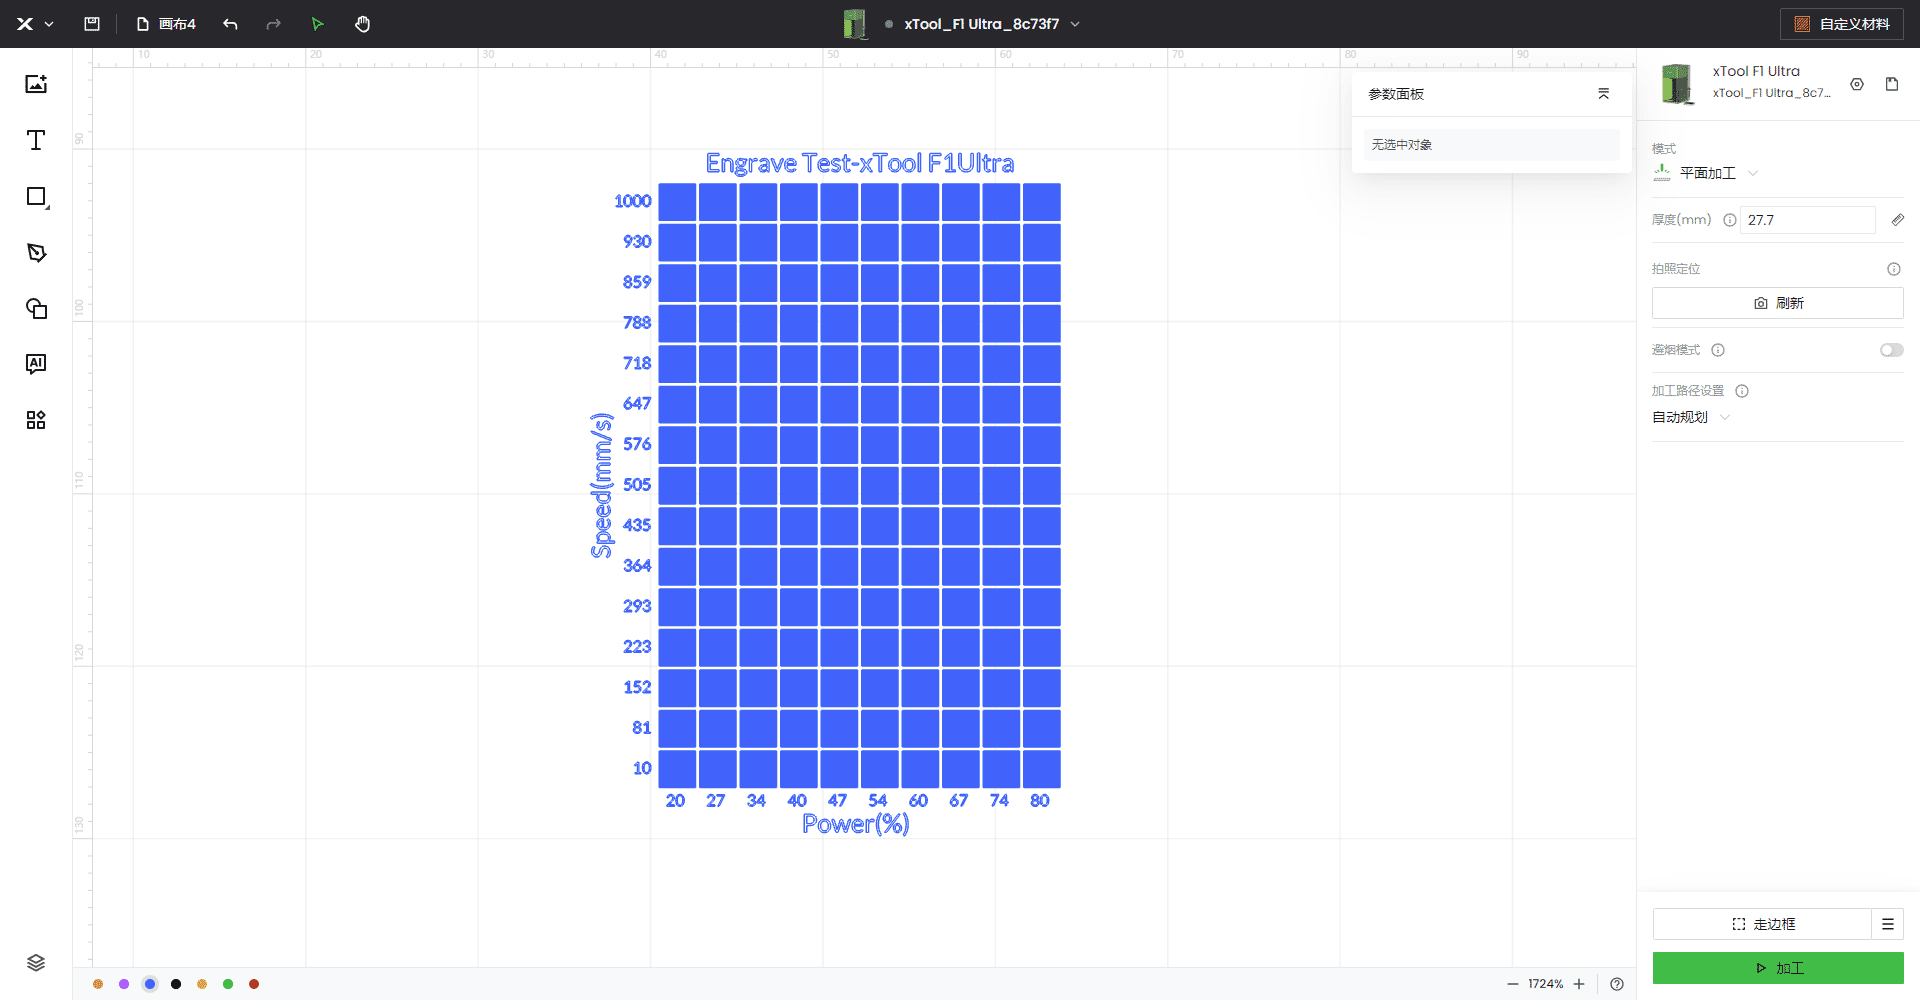Select the second orange layer color dot

[x=202, y=984]
